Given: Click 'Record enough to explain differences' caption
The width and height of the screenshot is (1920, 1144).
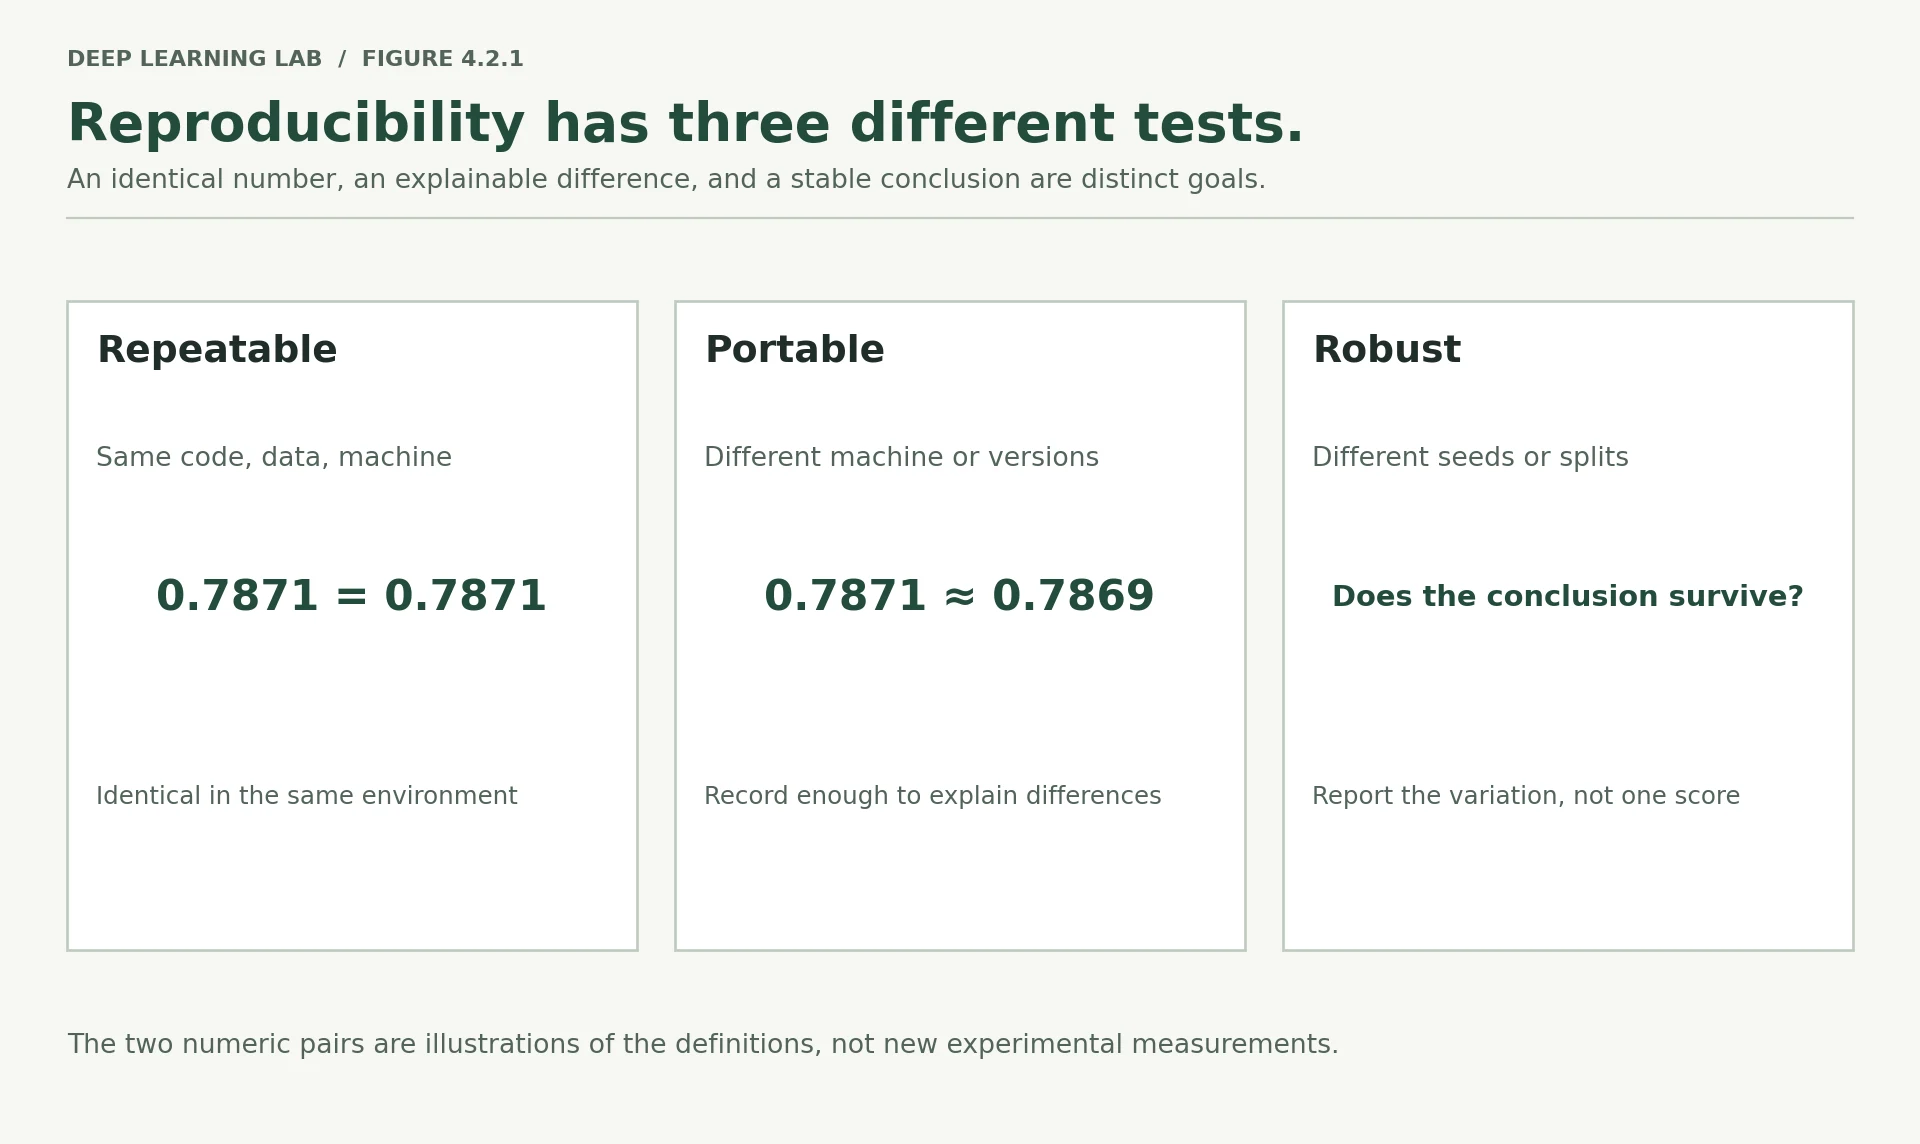Looking at the screenshot, I should coord(933,797).
